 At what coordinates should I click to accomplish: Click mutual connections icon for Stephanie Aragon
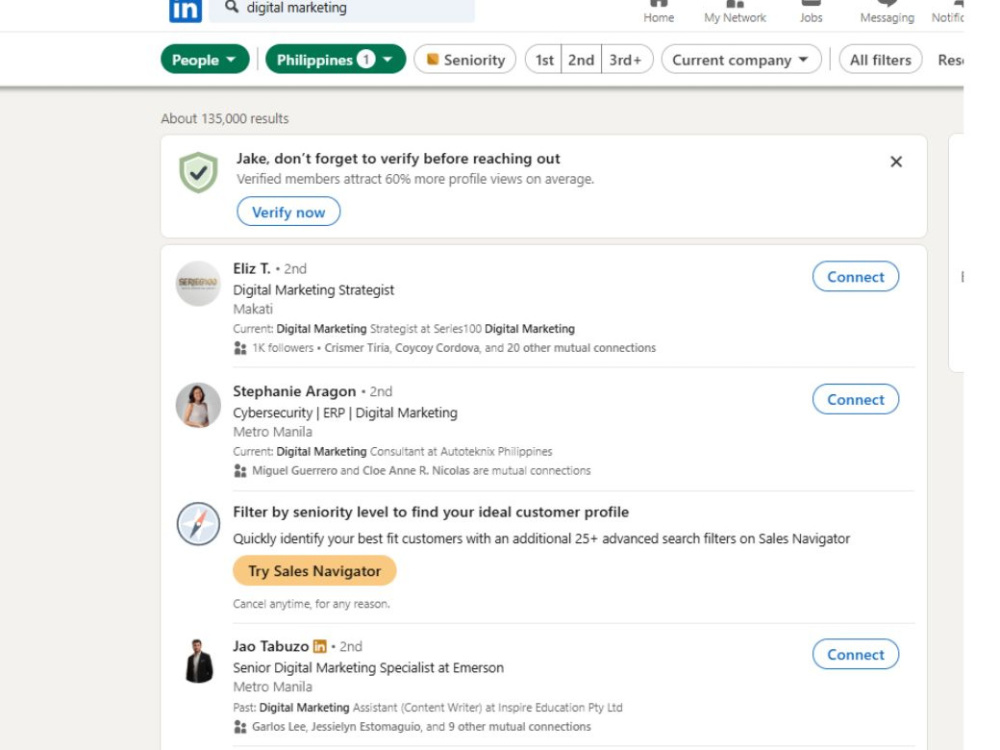tap(240, 471)
